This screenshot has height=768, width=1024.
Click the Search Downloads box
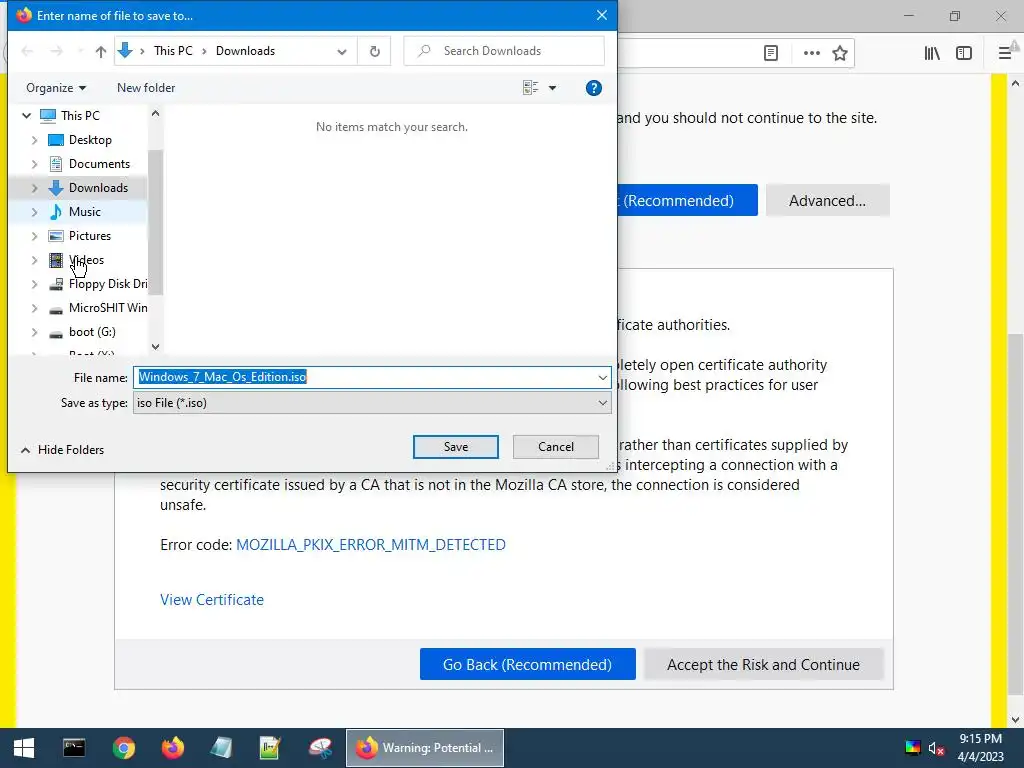tap(504, 51)
